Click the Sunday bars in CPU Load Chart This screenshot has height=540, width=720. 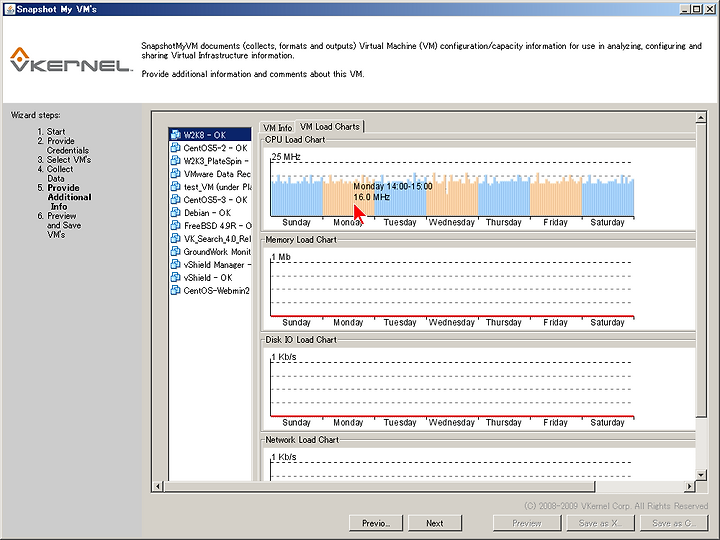click(x=297, y=197)
